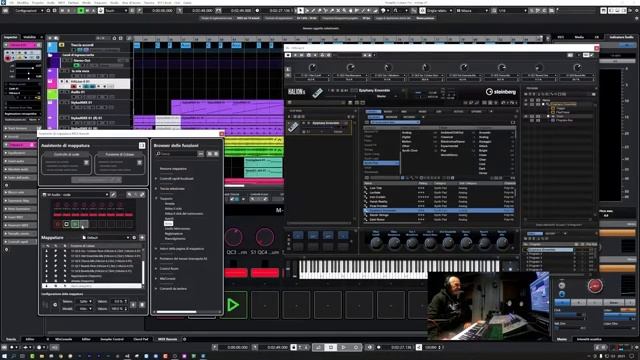This screenshot has width=640, height=360.
Task: Click the apply mapping button in assistant
Action: tap(96, 179)
